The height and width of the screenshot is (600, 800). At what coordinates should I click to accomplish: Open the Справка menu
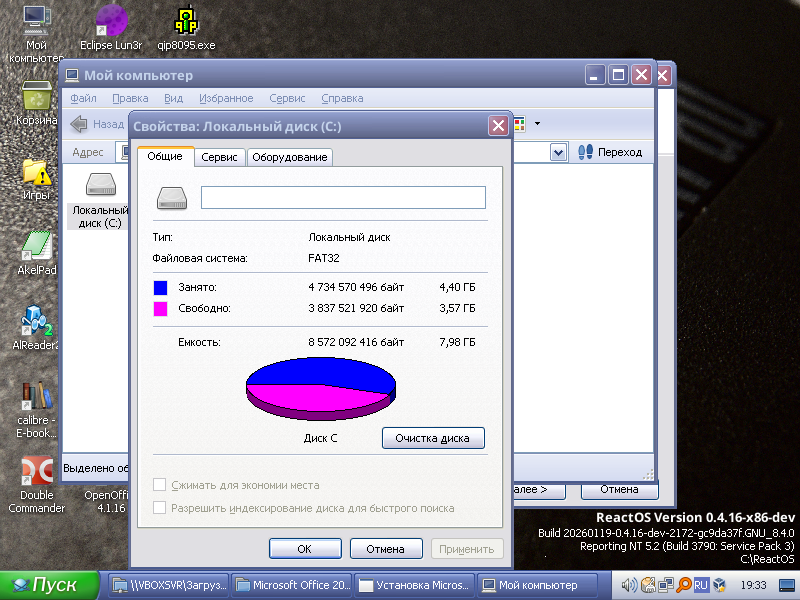click(342, 98)
